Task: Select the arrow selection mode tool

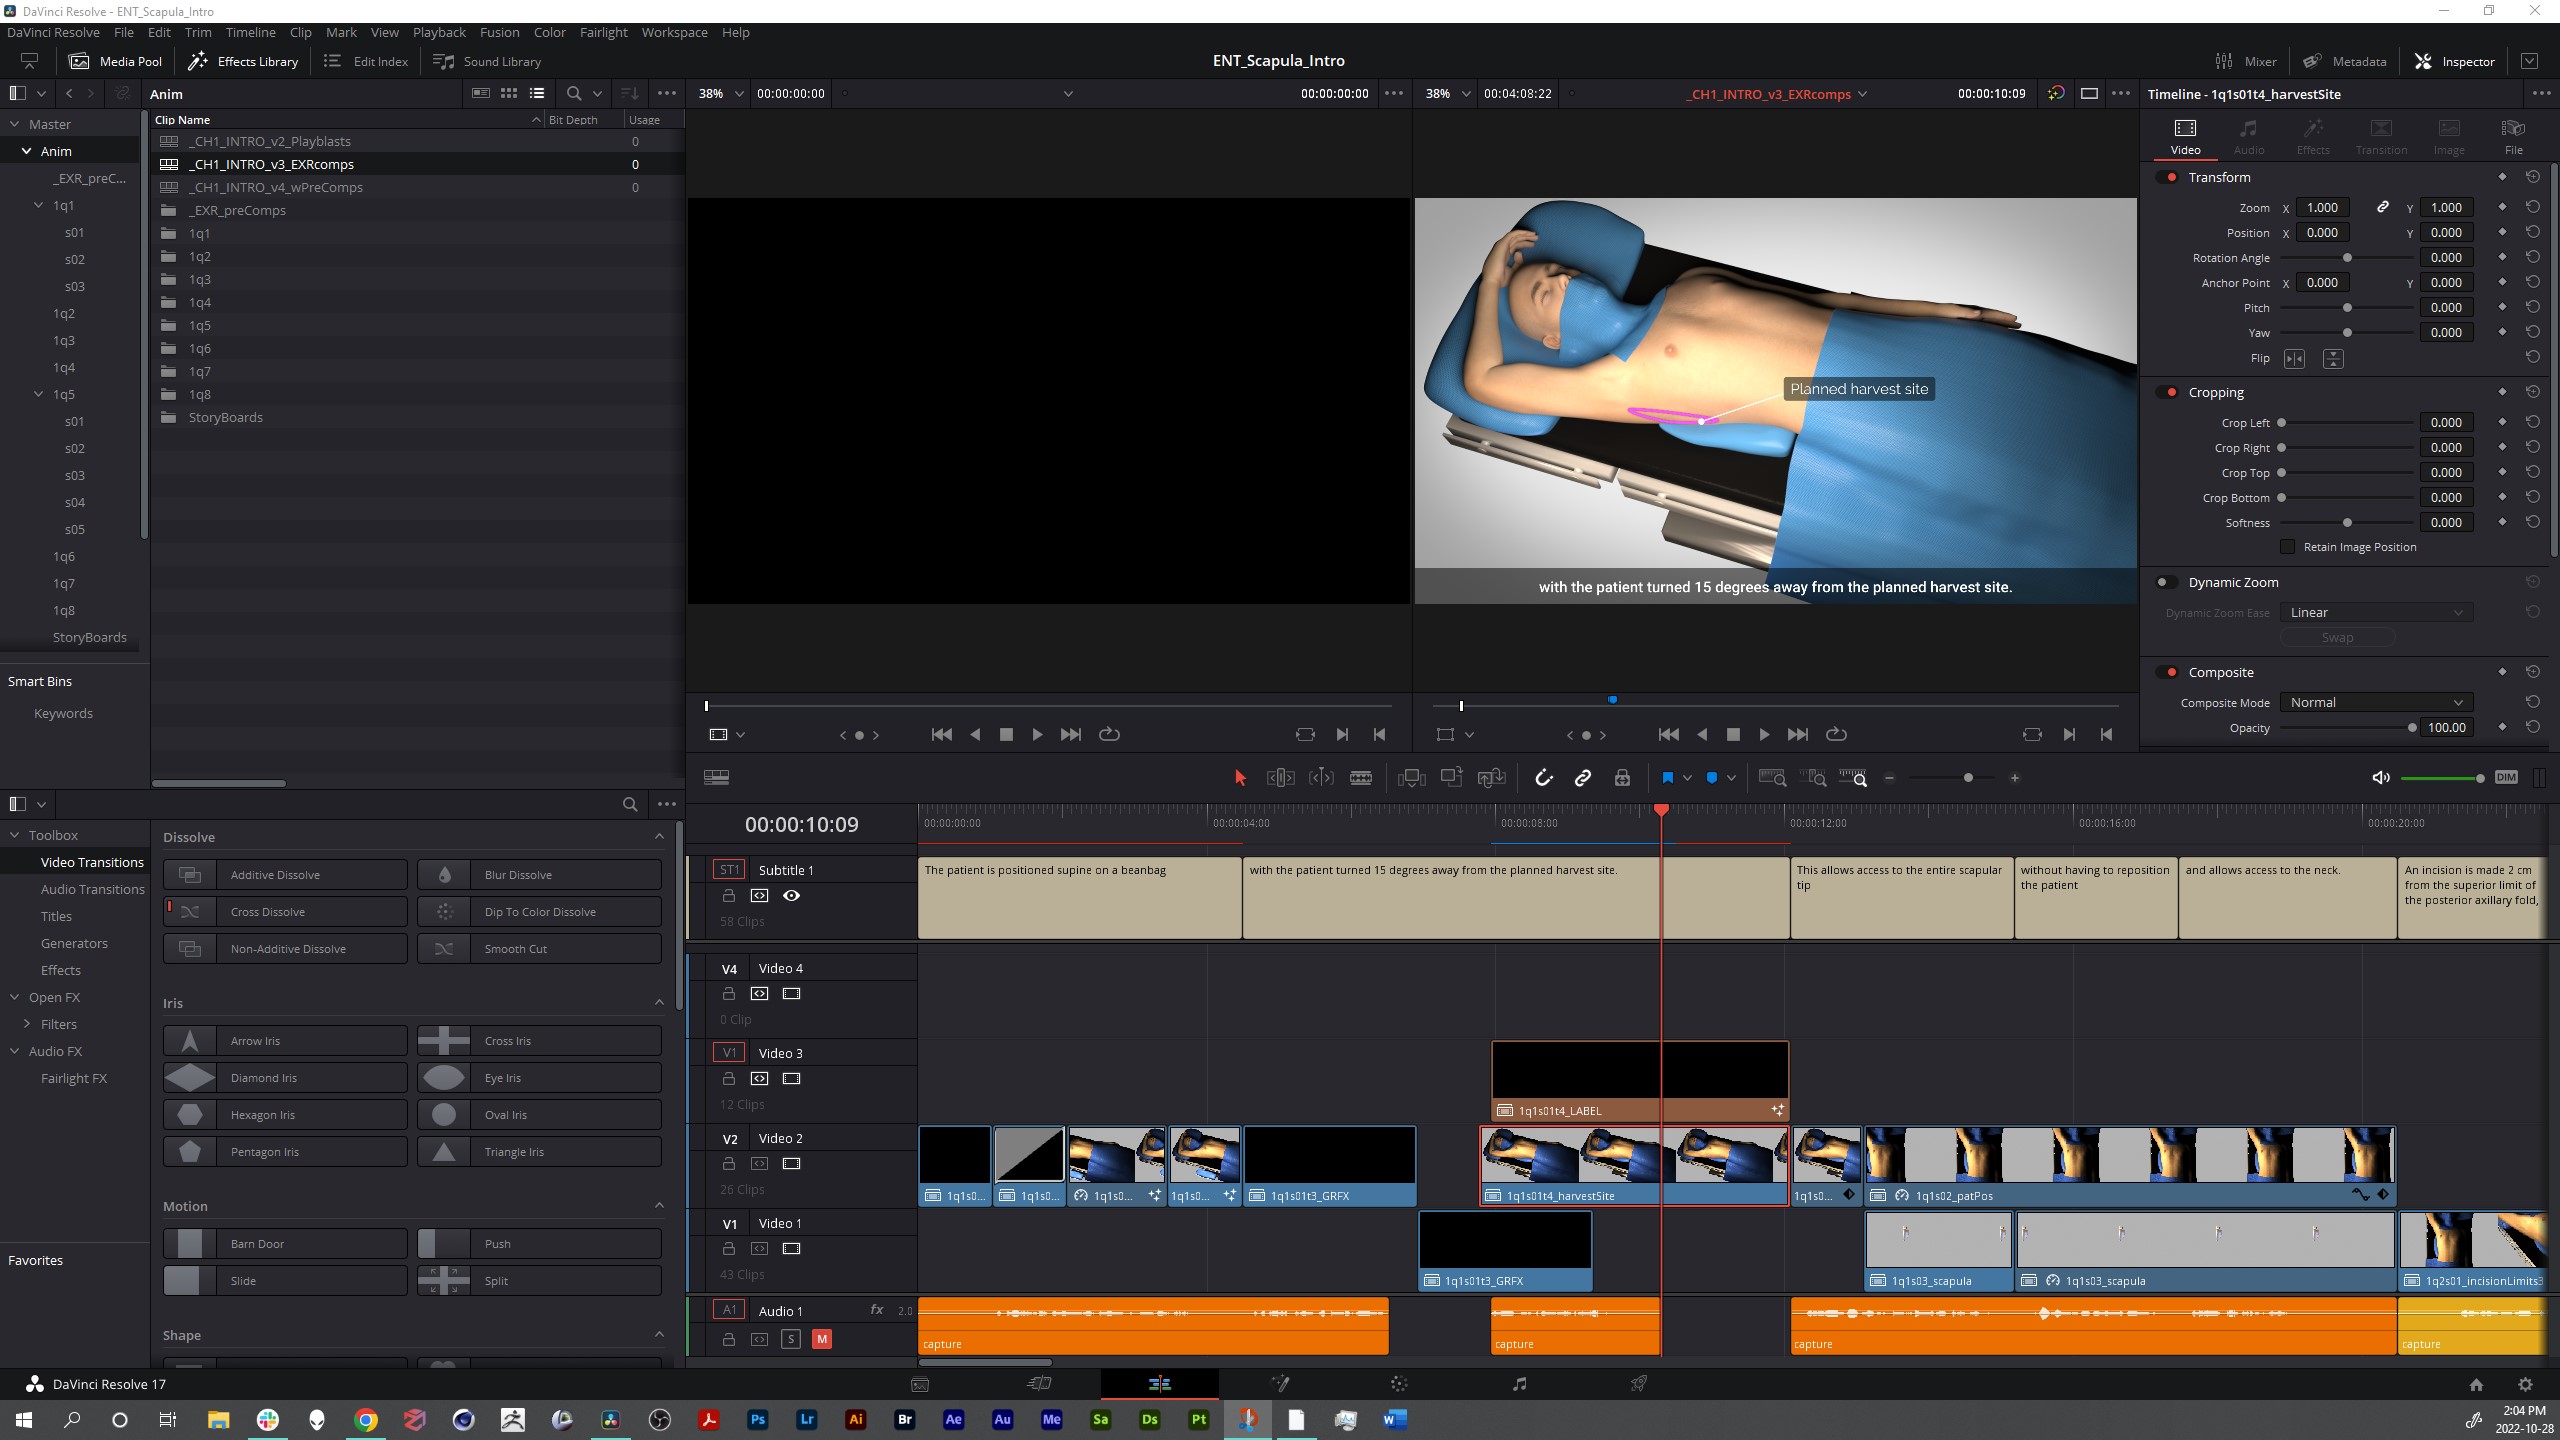Action: pos(1240,778)
